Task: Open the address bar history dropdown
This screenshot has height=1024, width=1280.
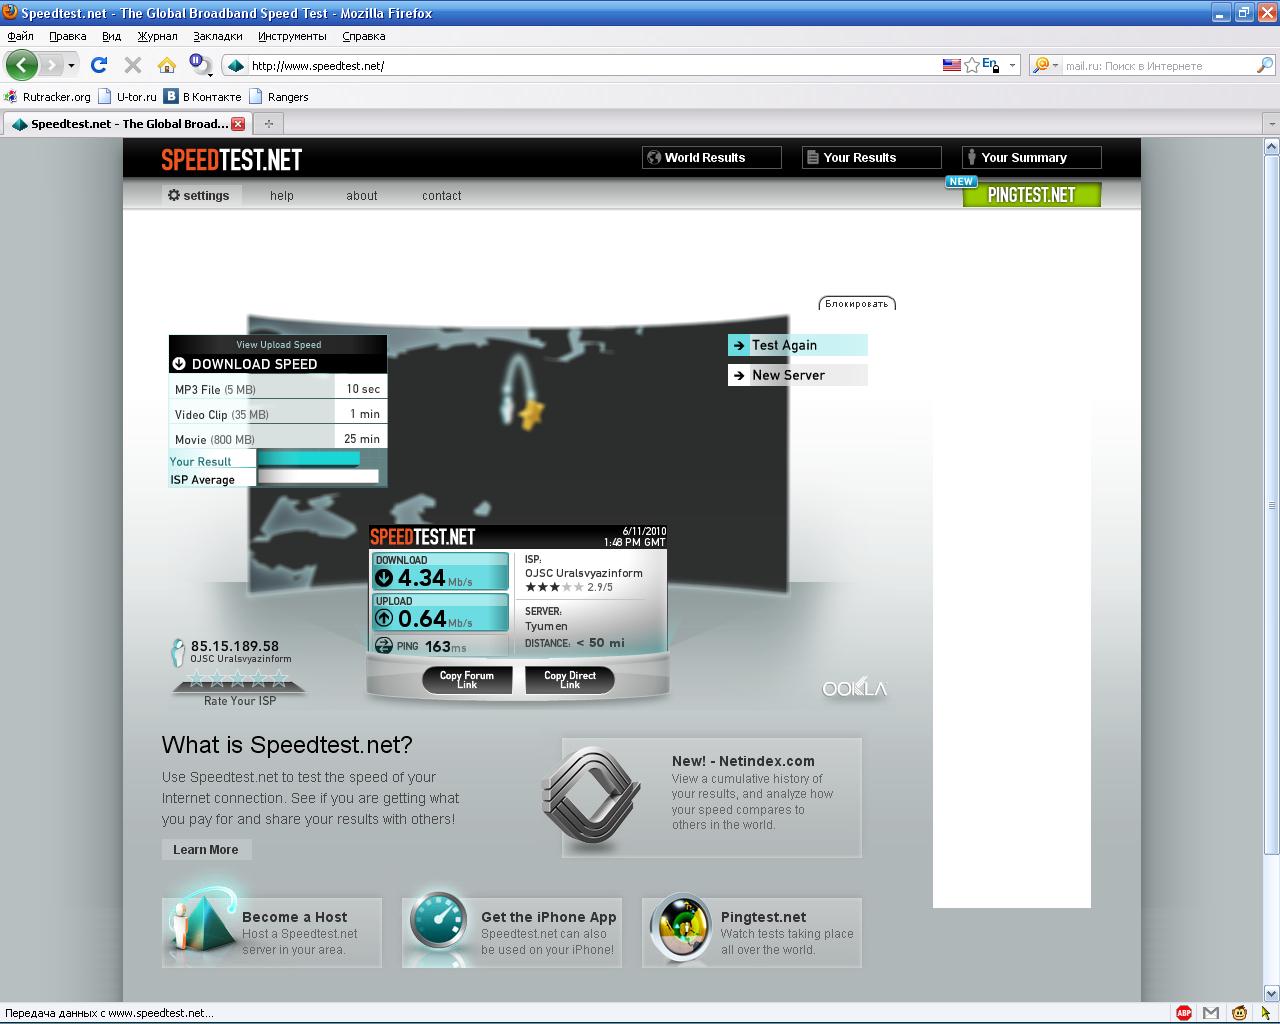Action: [x=1012, y=66]
